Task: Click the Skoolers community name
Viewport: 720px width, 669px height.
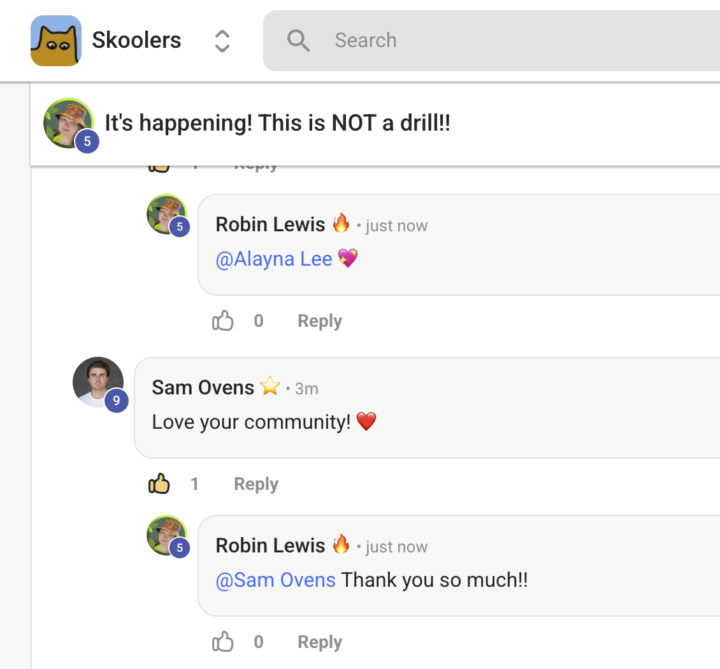Action: (x=136, y=40)
